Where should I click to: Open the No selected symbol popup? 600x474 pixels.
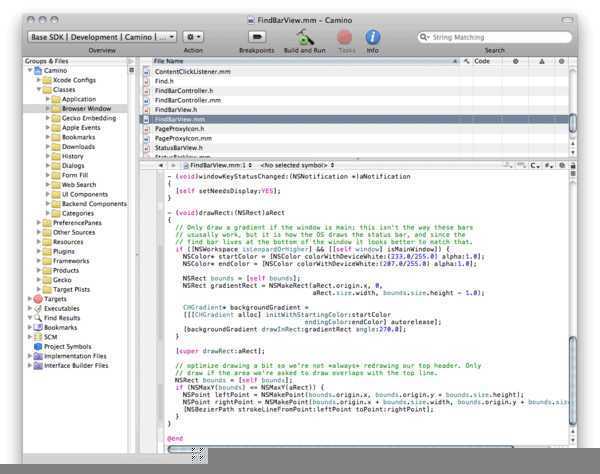click(x=297, y=165)
